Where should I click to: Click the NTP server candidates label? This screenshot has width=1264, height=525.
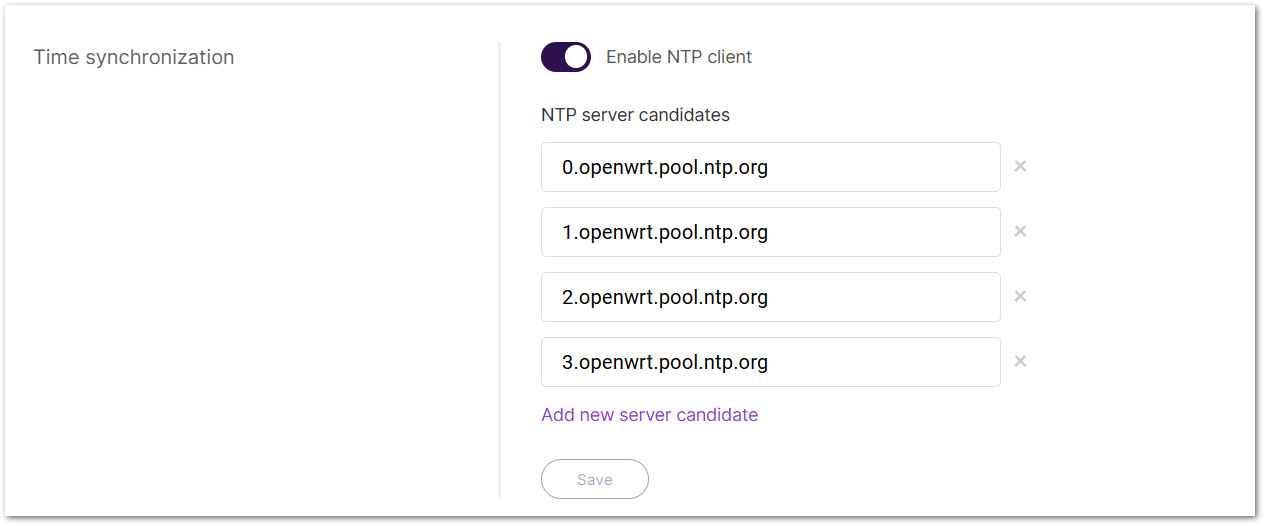point(635,115)
